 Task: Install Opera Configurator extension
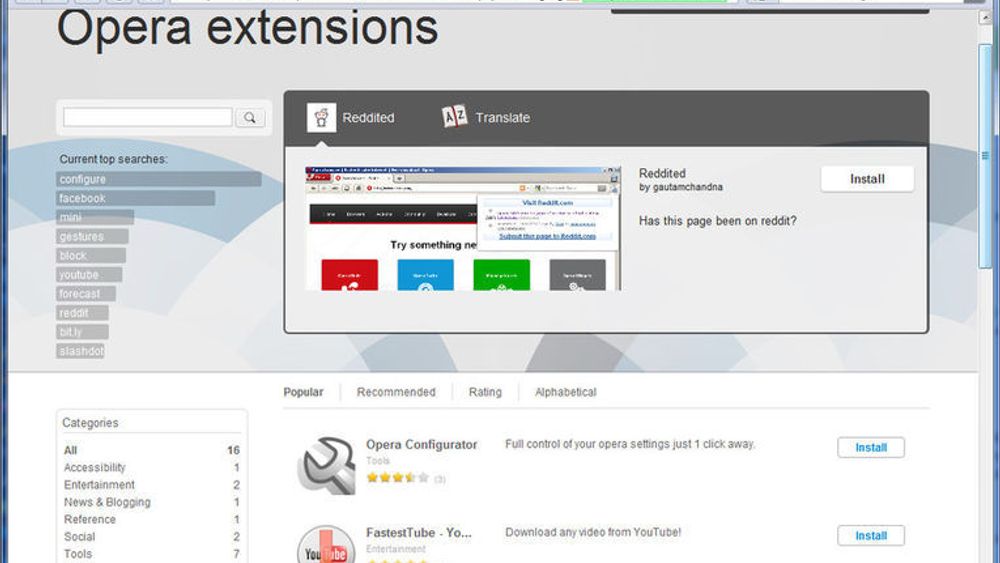pyautogui.click(x=871, y=448)
